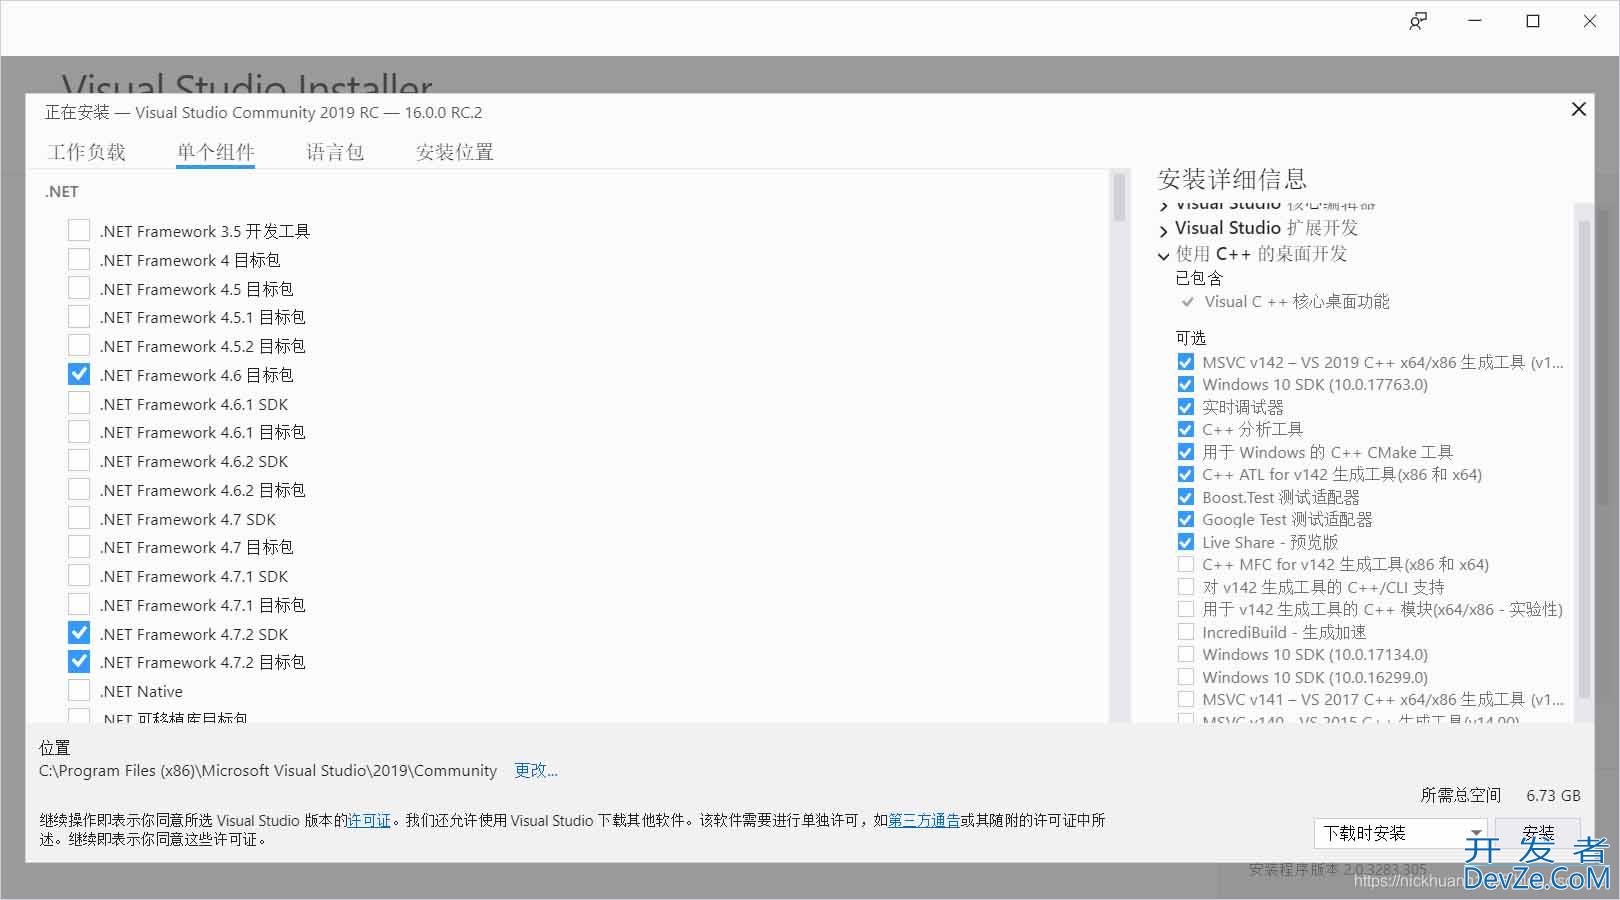Collapse 使用 C++ 的桌面开发 section

coord(1163,256)
